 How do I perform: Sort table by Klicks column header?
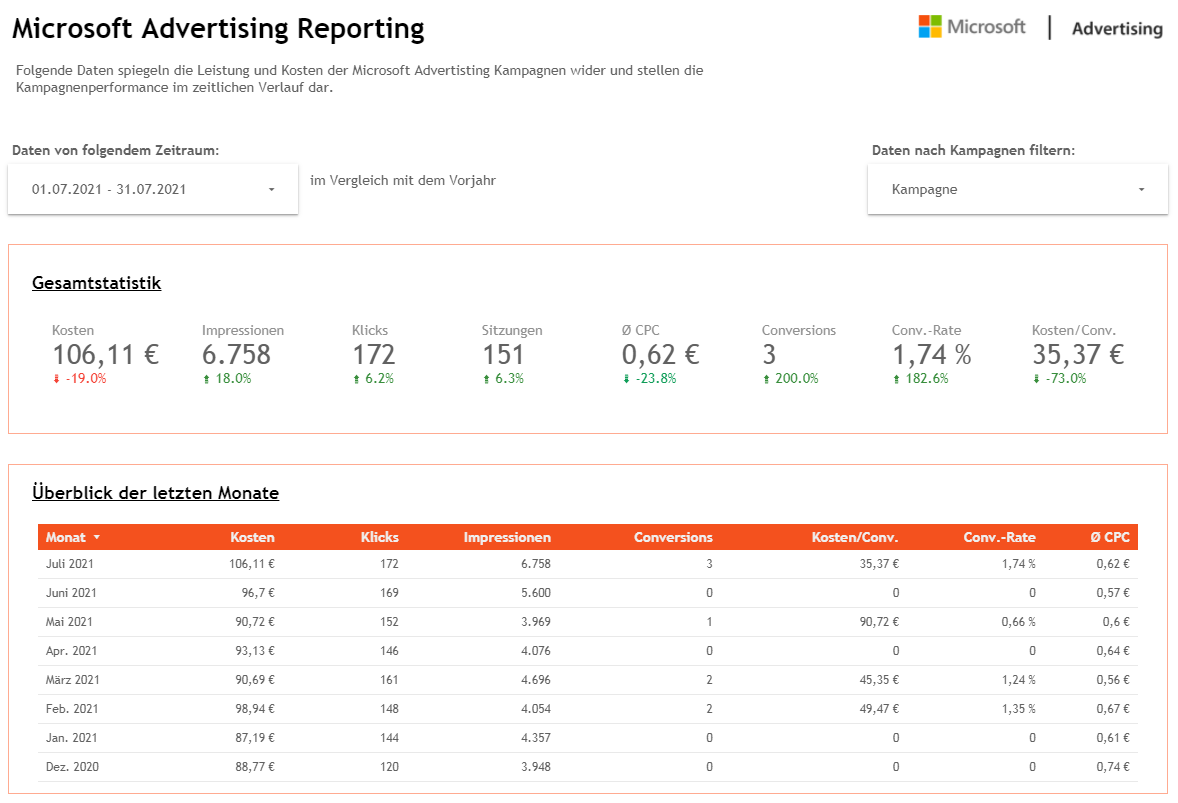[x=379, y=537]
